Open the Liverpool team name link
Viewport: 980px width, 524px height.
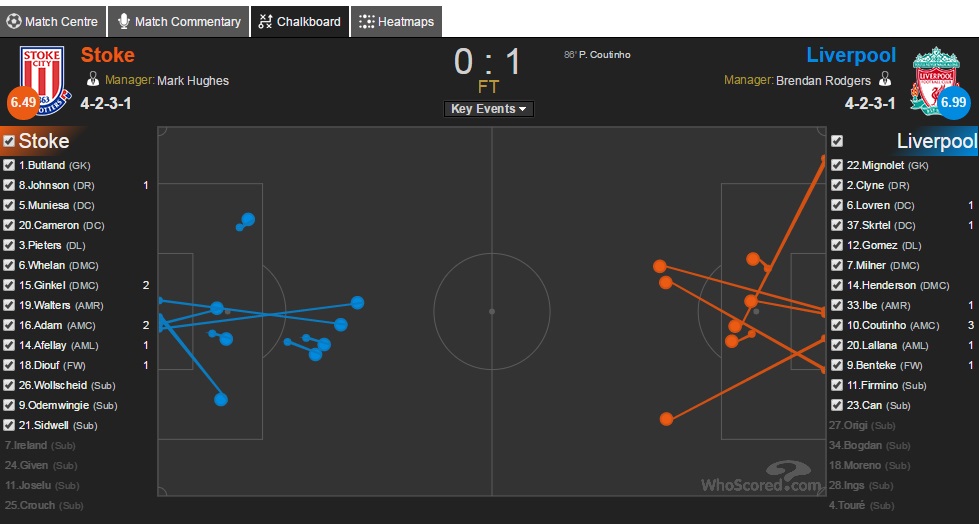(851, 55)
